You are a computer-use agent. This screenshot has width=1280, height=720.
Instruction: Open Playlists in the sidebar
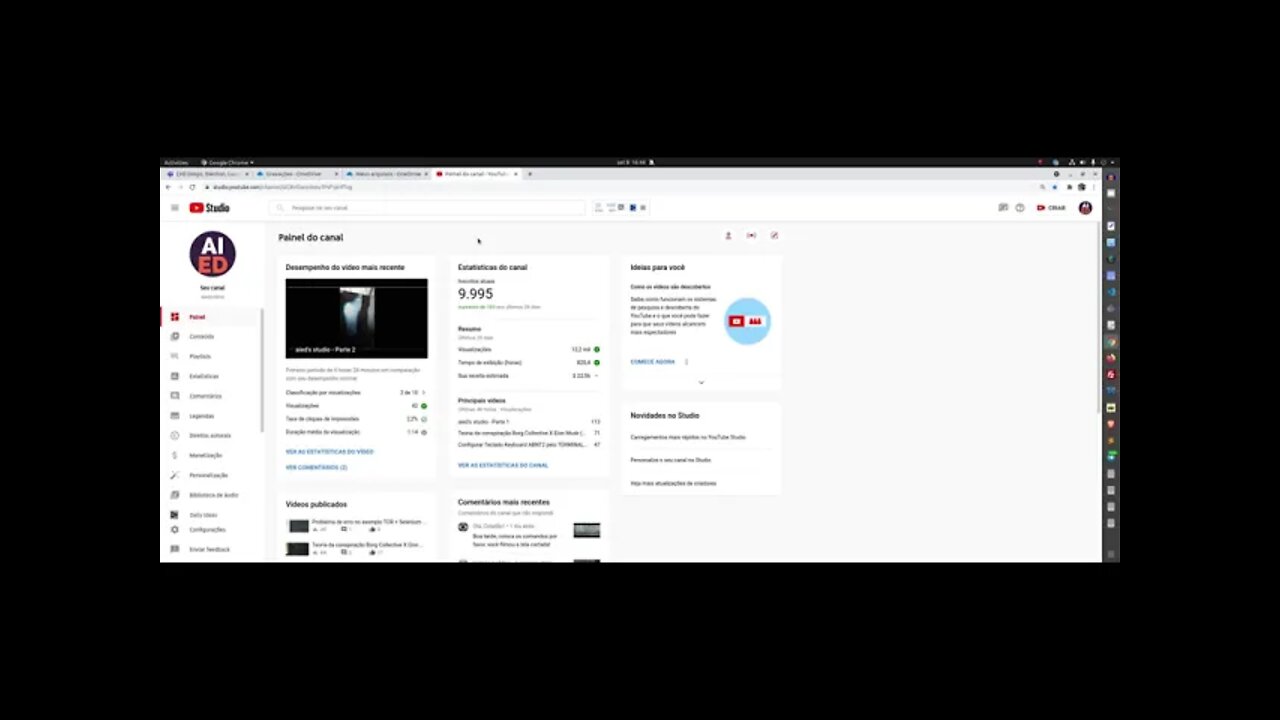[210, 356]
